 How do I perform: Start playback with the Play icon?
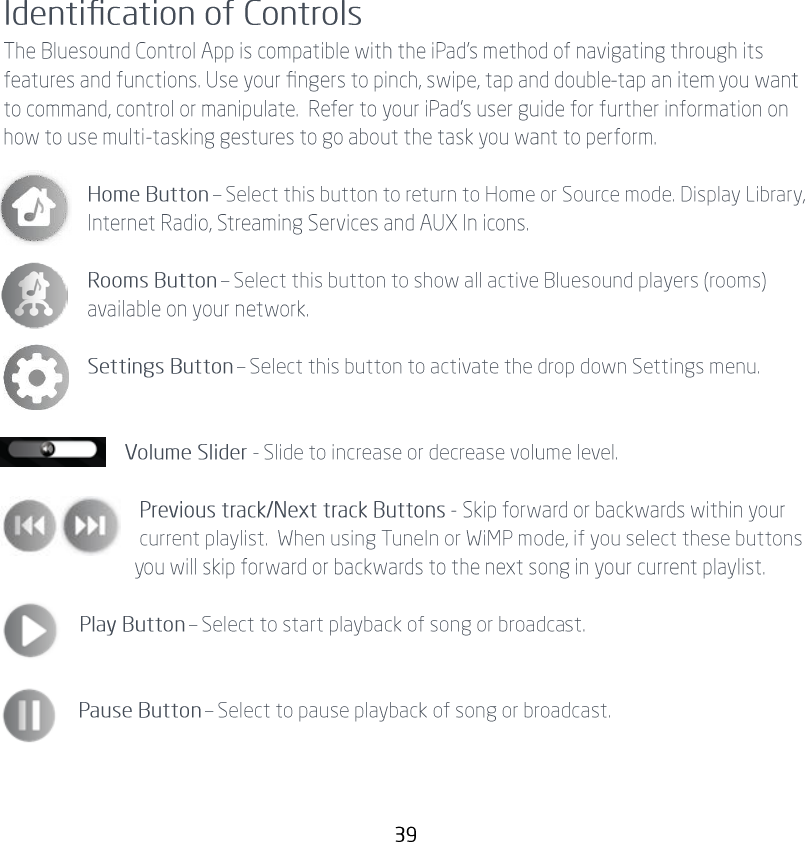(30, 630)
